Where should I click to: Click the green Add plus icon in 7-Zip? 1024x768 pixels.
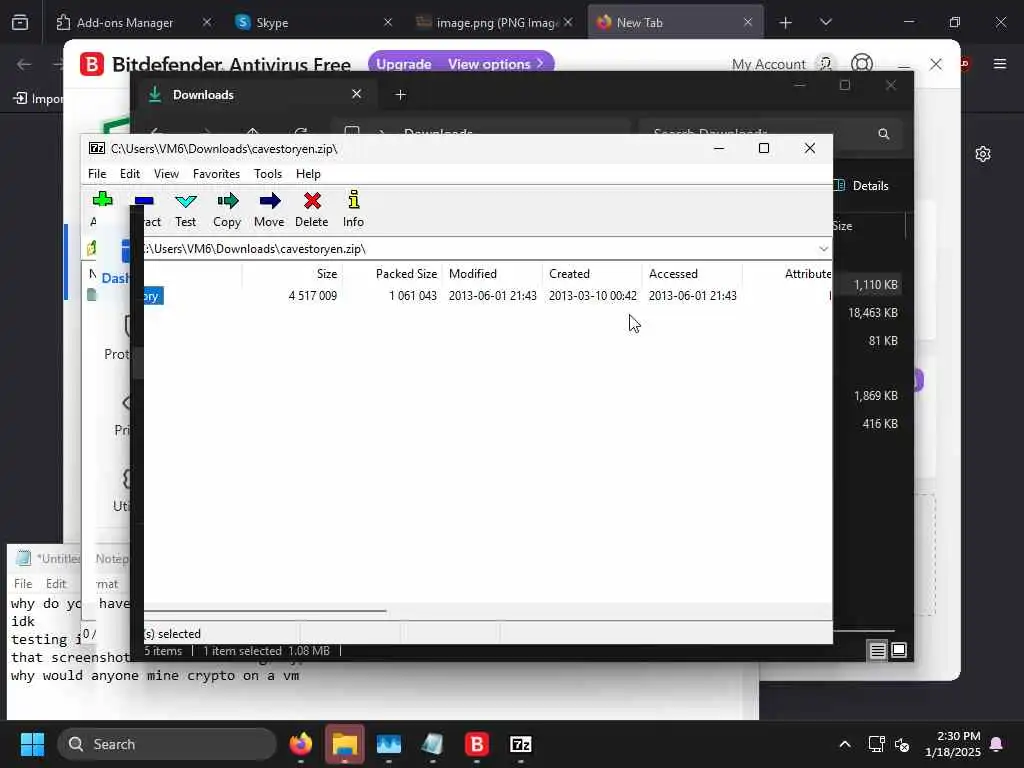click(103, 200)
